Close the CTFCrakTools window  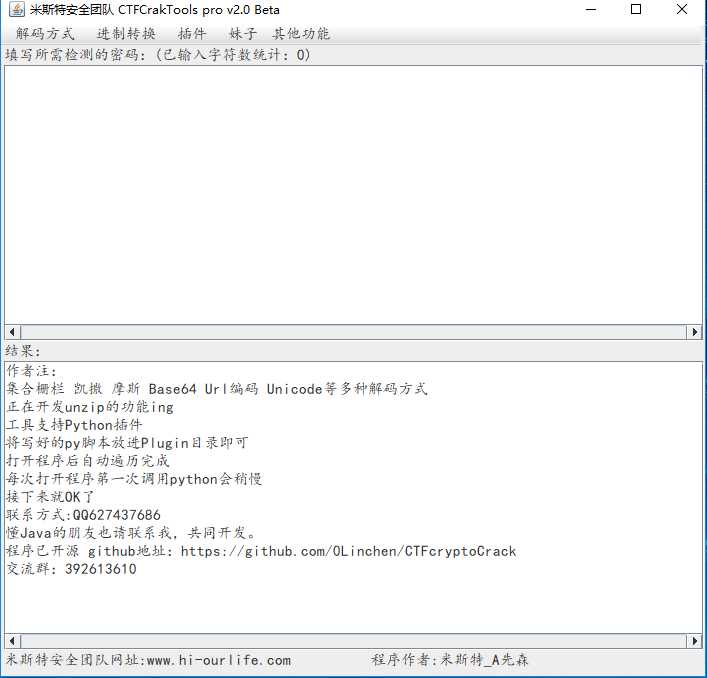[x=682, y=9]
